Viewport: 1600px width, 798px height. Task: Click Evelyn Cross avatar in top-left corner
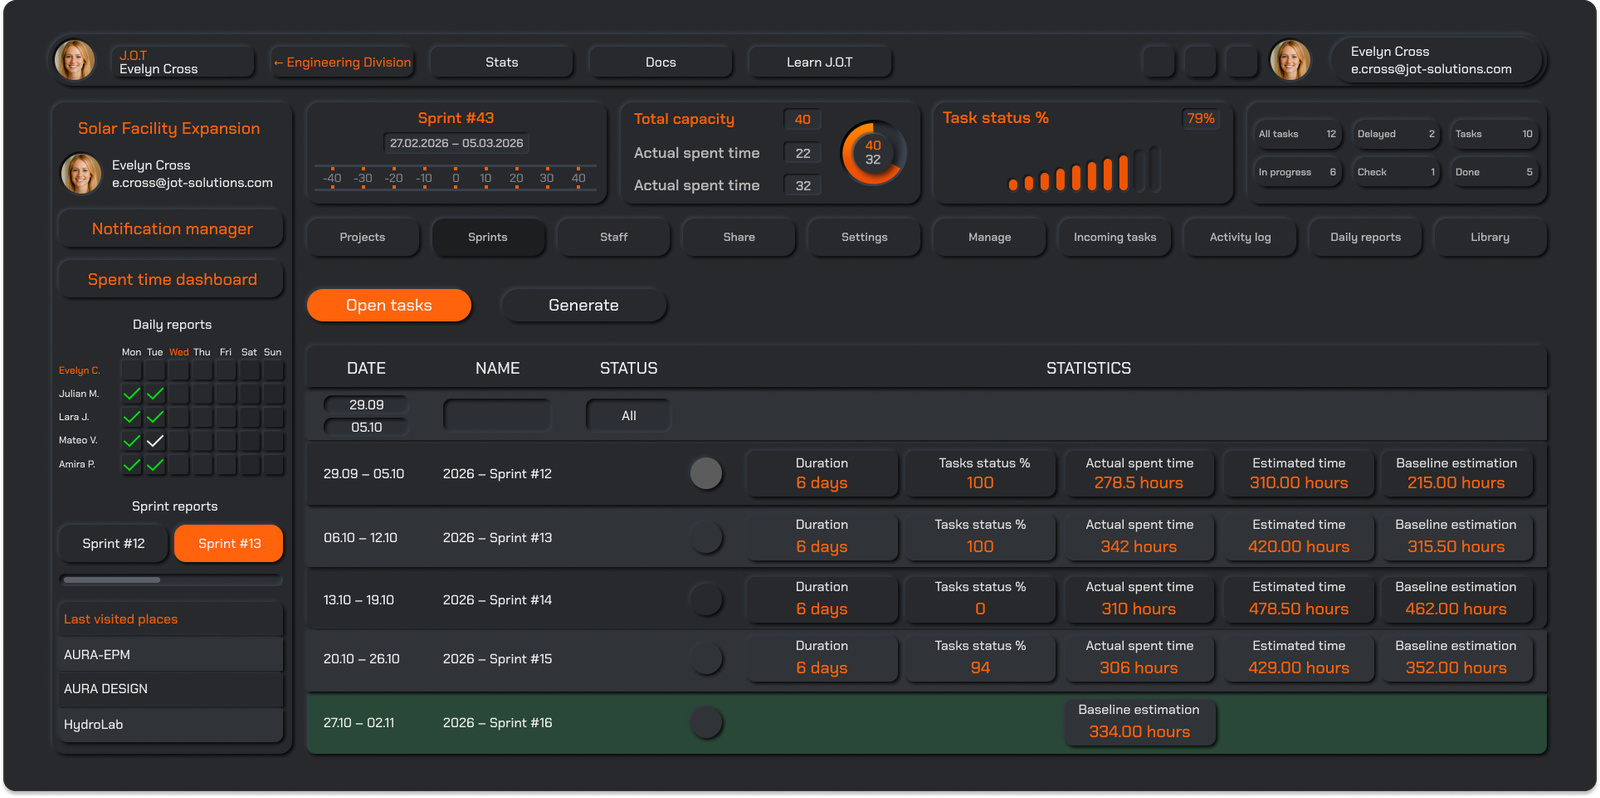(x=75, y=61)
